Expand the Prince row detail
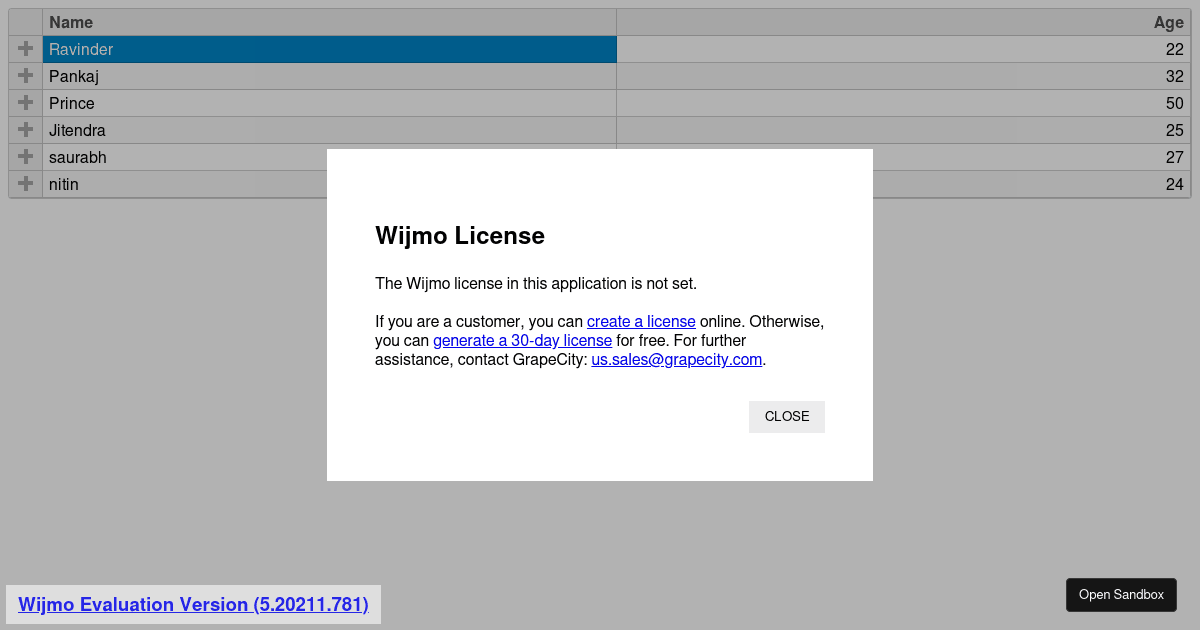Image resolution: width=1200 pixels, height=630 pixels. 26,103
